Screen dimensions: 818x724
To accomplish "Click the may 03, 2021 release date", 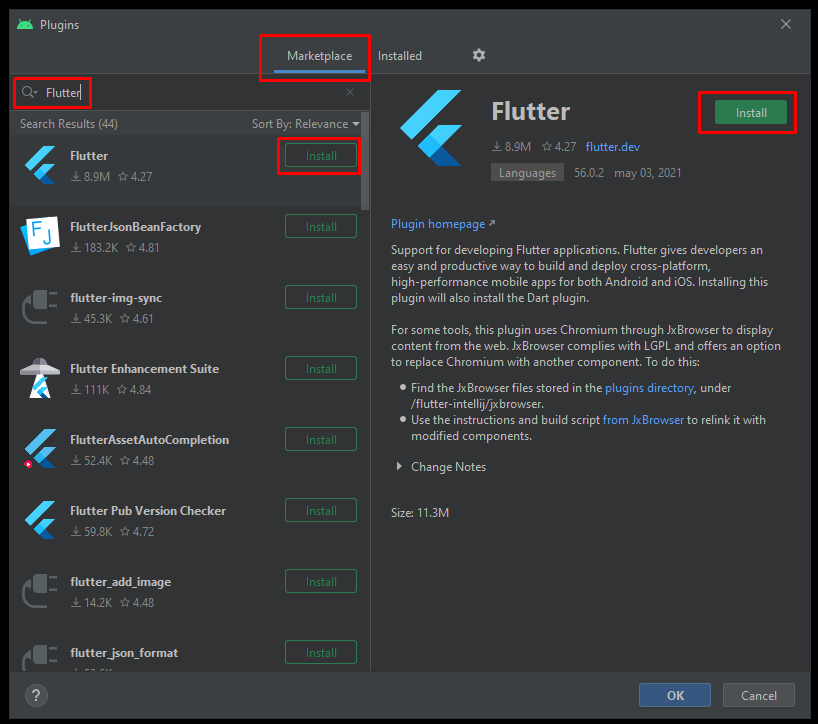I will (x=647, y=173).
